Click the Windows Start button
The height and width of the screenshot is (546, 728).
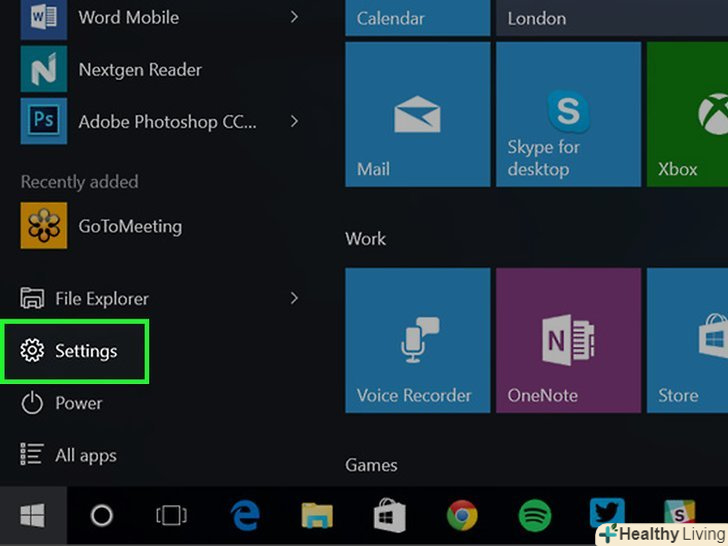click(33, 515)
